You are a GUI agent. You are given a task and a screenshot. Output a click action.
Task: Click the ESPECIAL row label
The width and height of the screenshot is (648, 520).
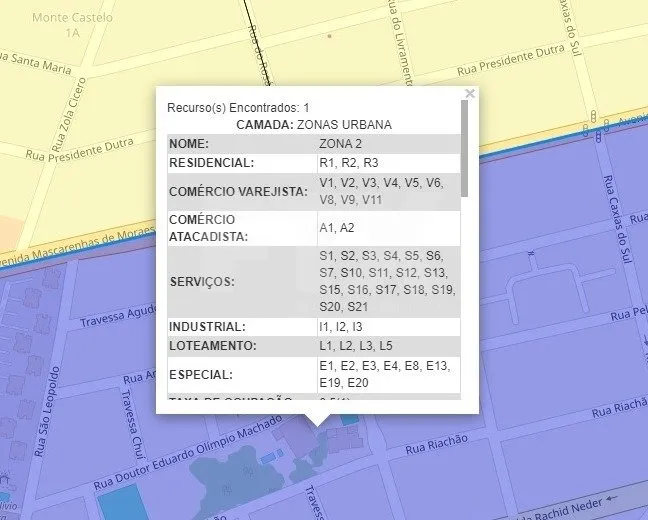[x=201, y=375]
